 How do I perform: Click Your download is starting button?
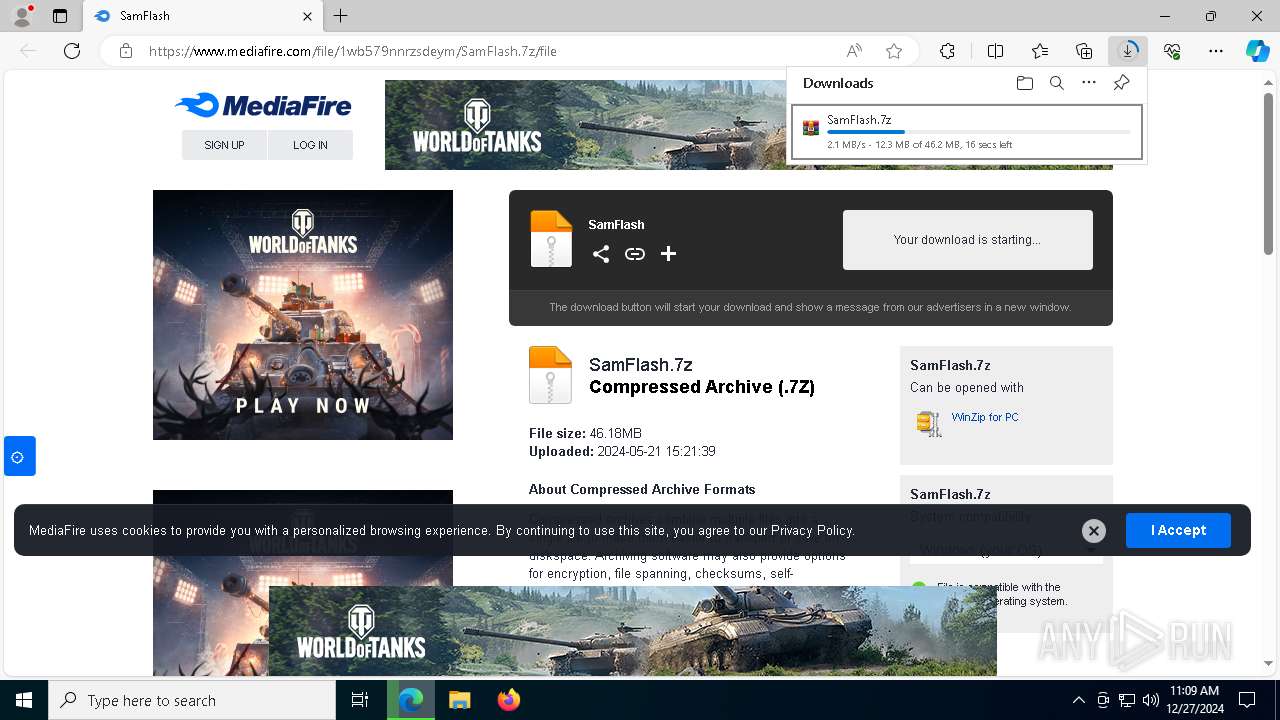pyautogui.click(x=967, y=240)
